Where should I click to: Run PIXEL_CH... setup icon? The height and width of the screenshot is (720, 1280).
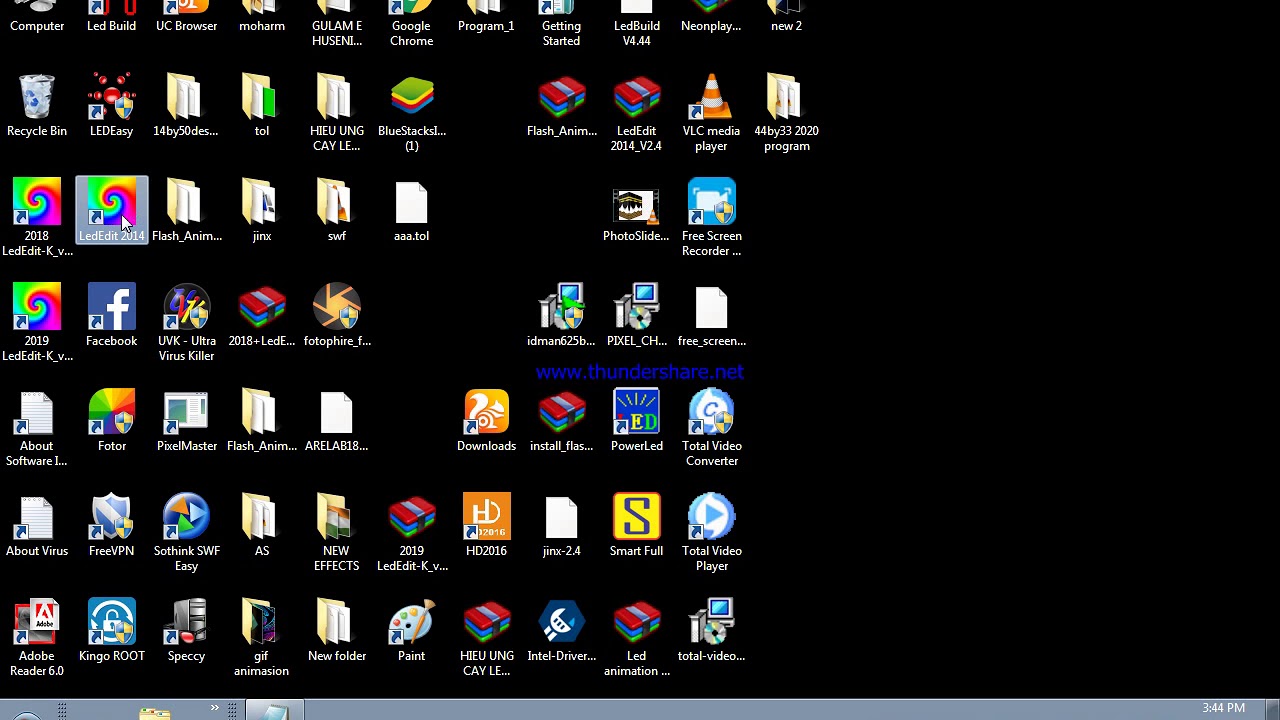point(637,316)
